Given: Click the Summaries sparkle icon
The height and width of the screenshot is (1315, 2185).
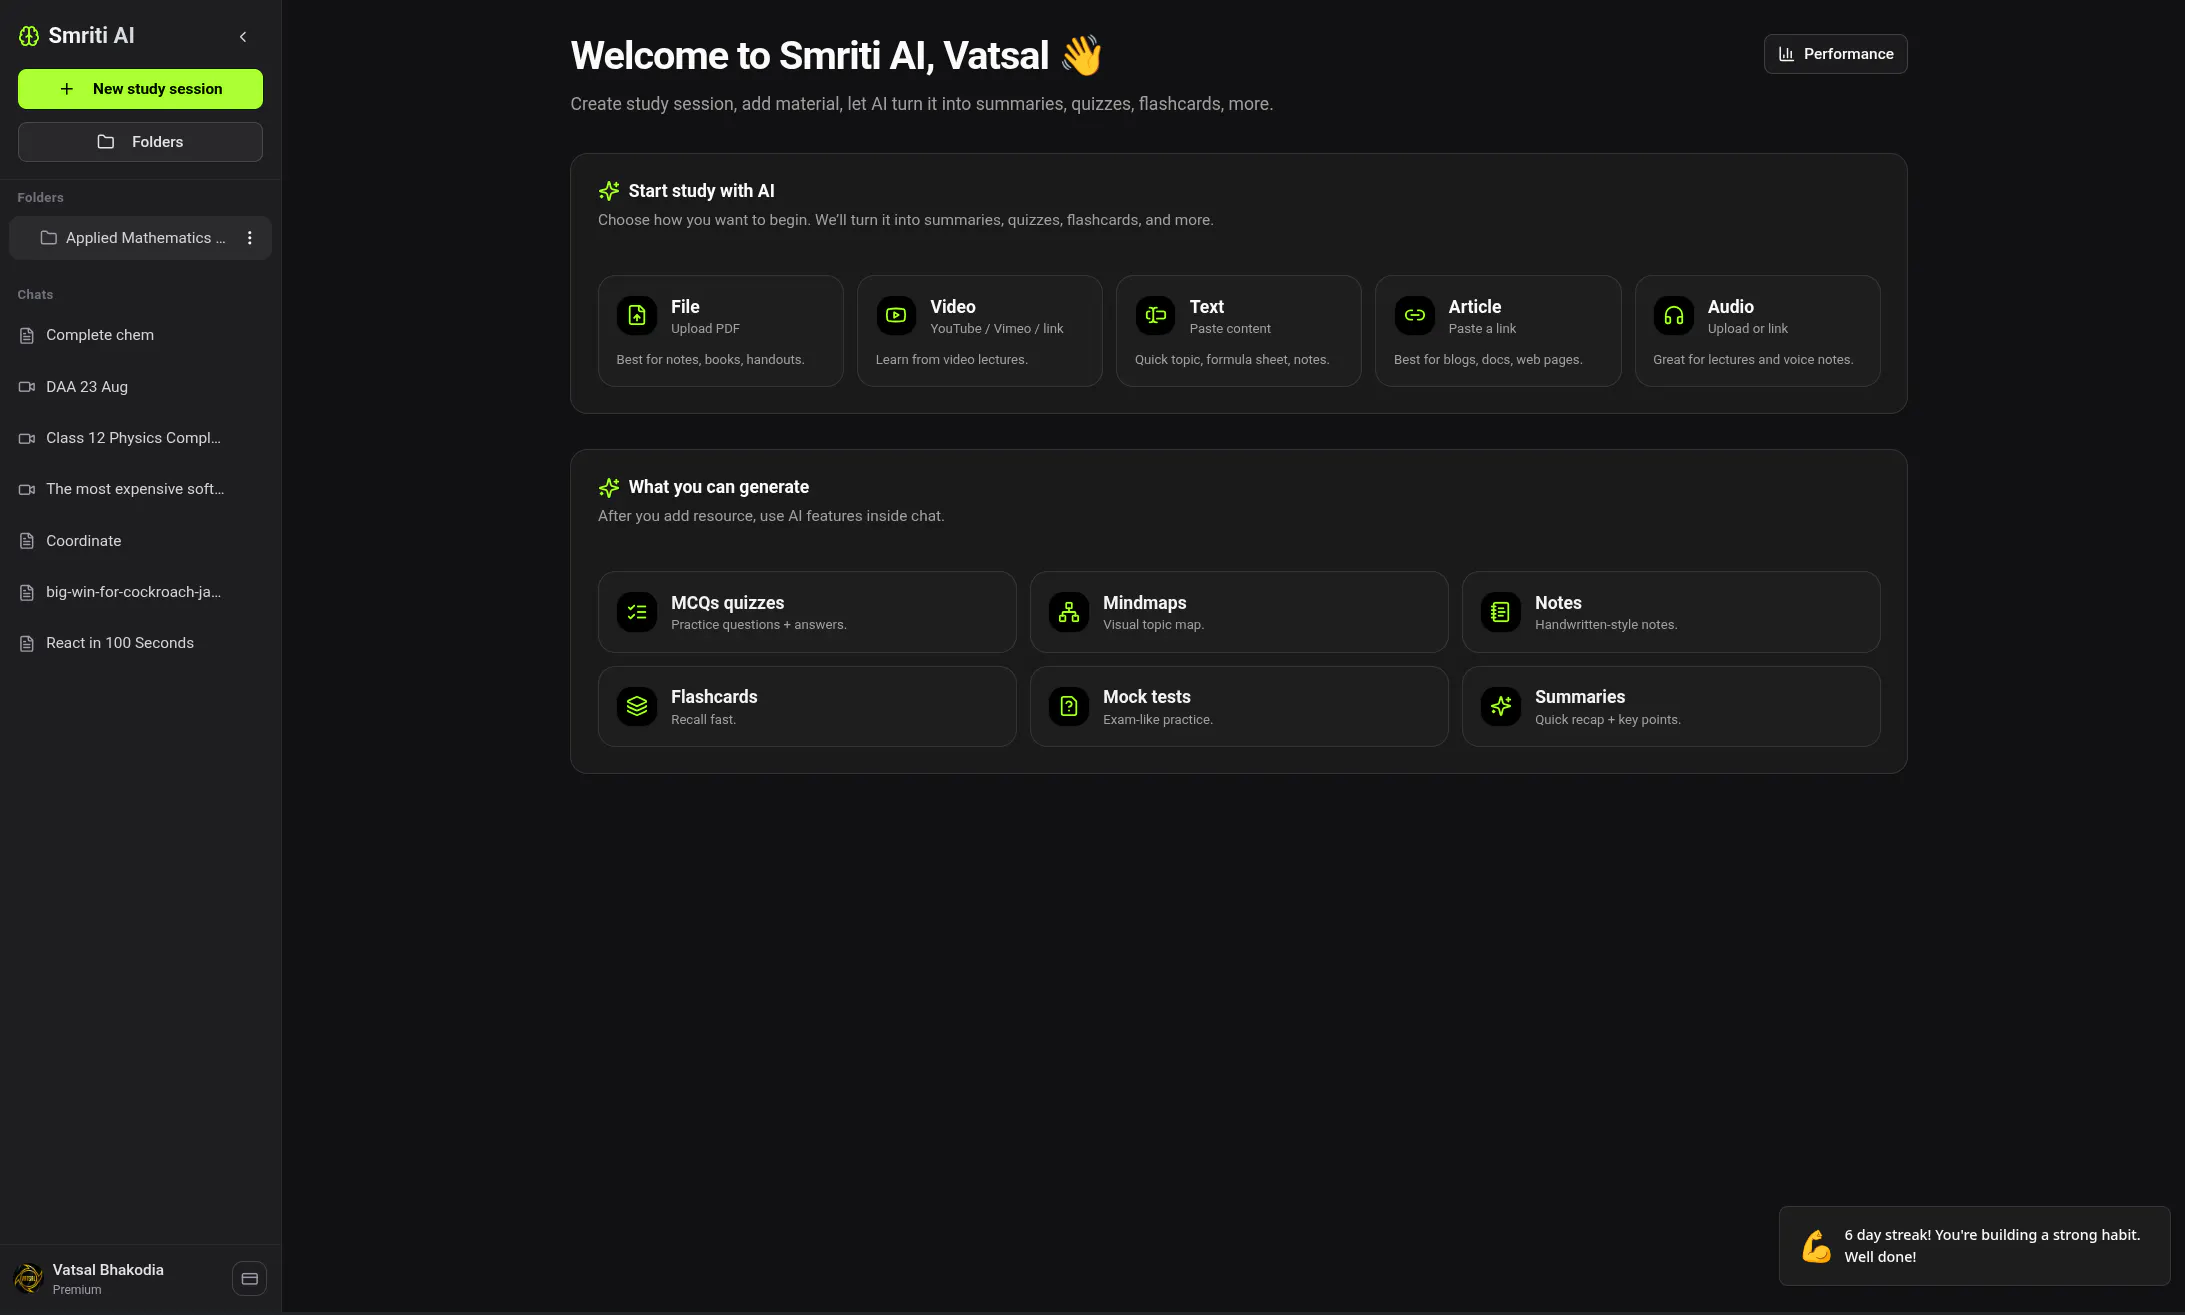Looking at the screenshot, I should tap(1501, 707).
